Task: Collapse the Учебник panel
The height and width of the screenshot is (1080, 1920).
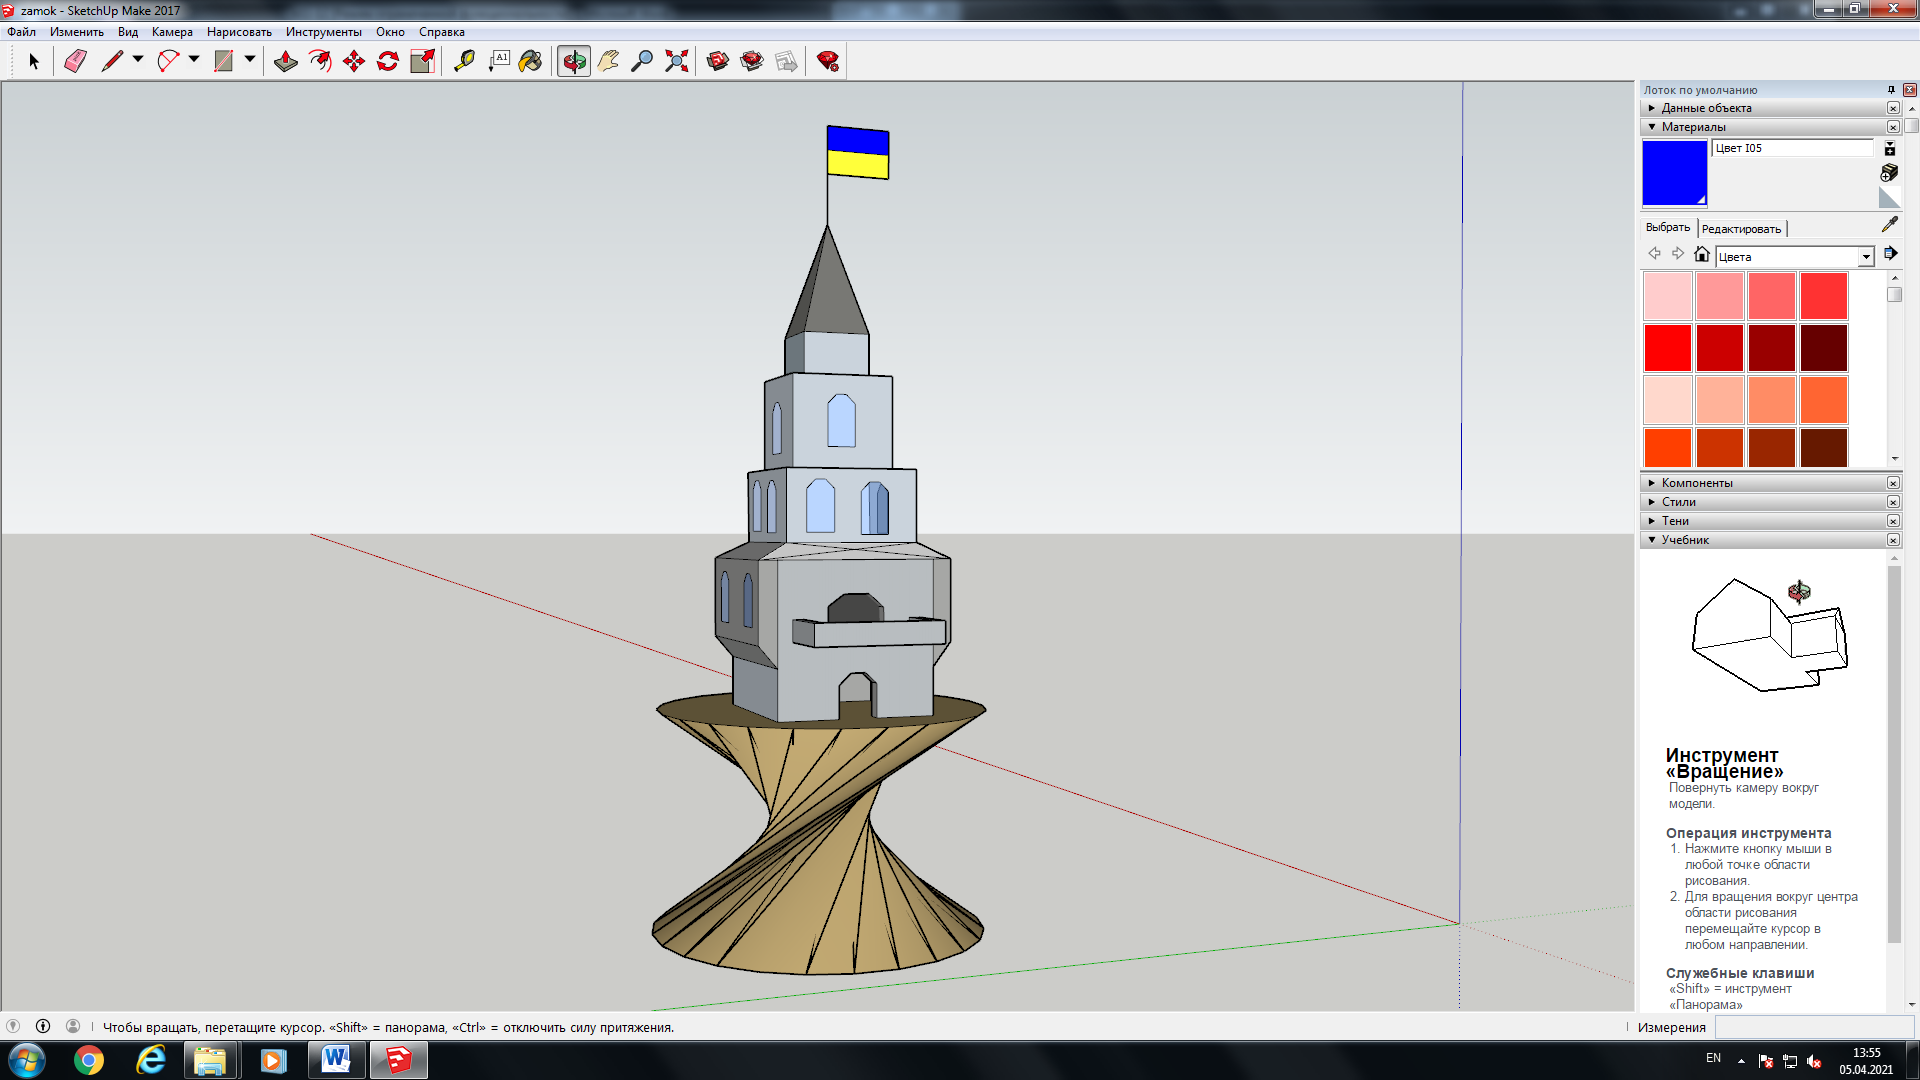Action: click(x=1770, y=540)
